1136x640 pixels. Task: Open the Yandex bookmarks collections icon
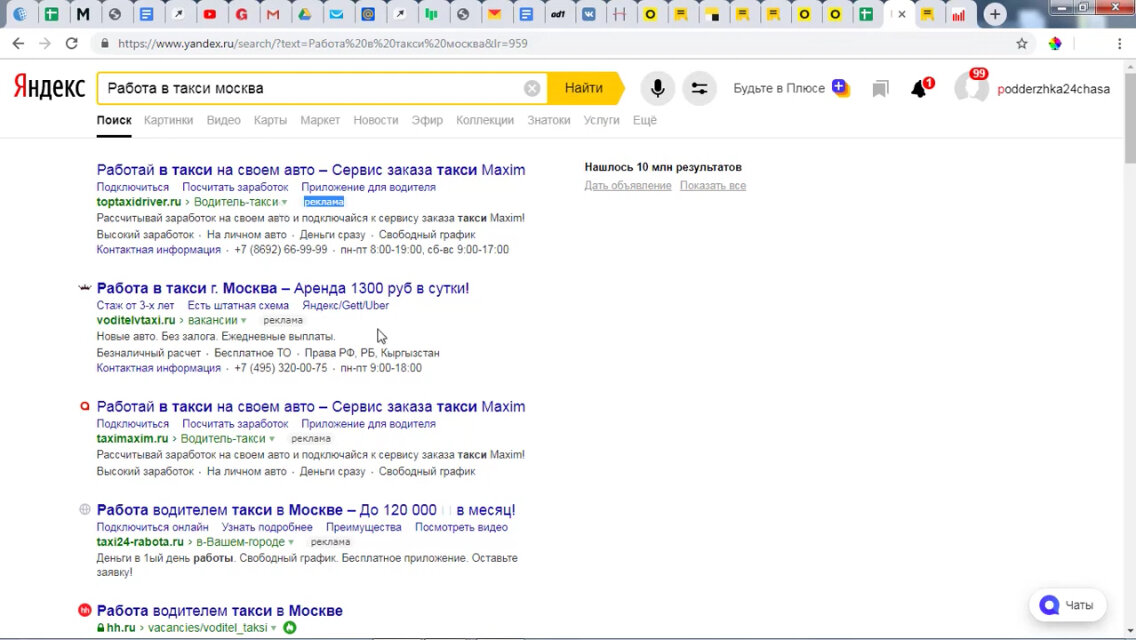[x=880, y=89]
